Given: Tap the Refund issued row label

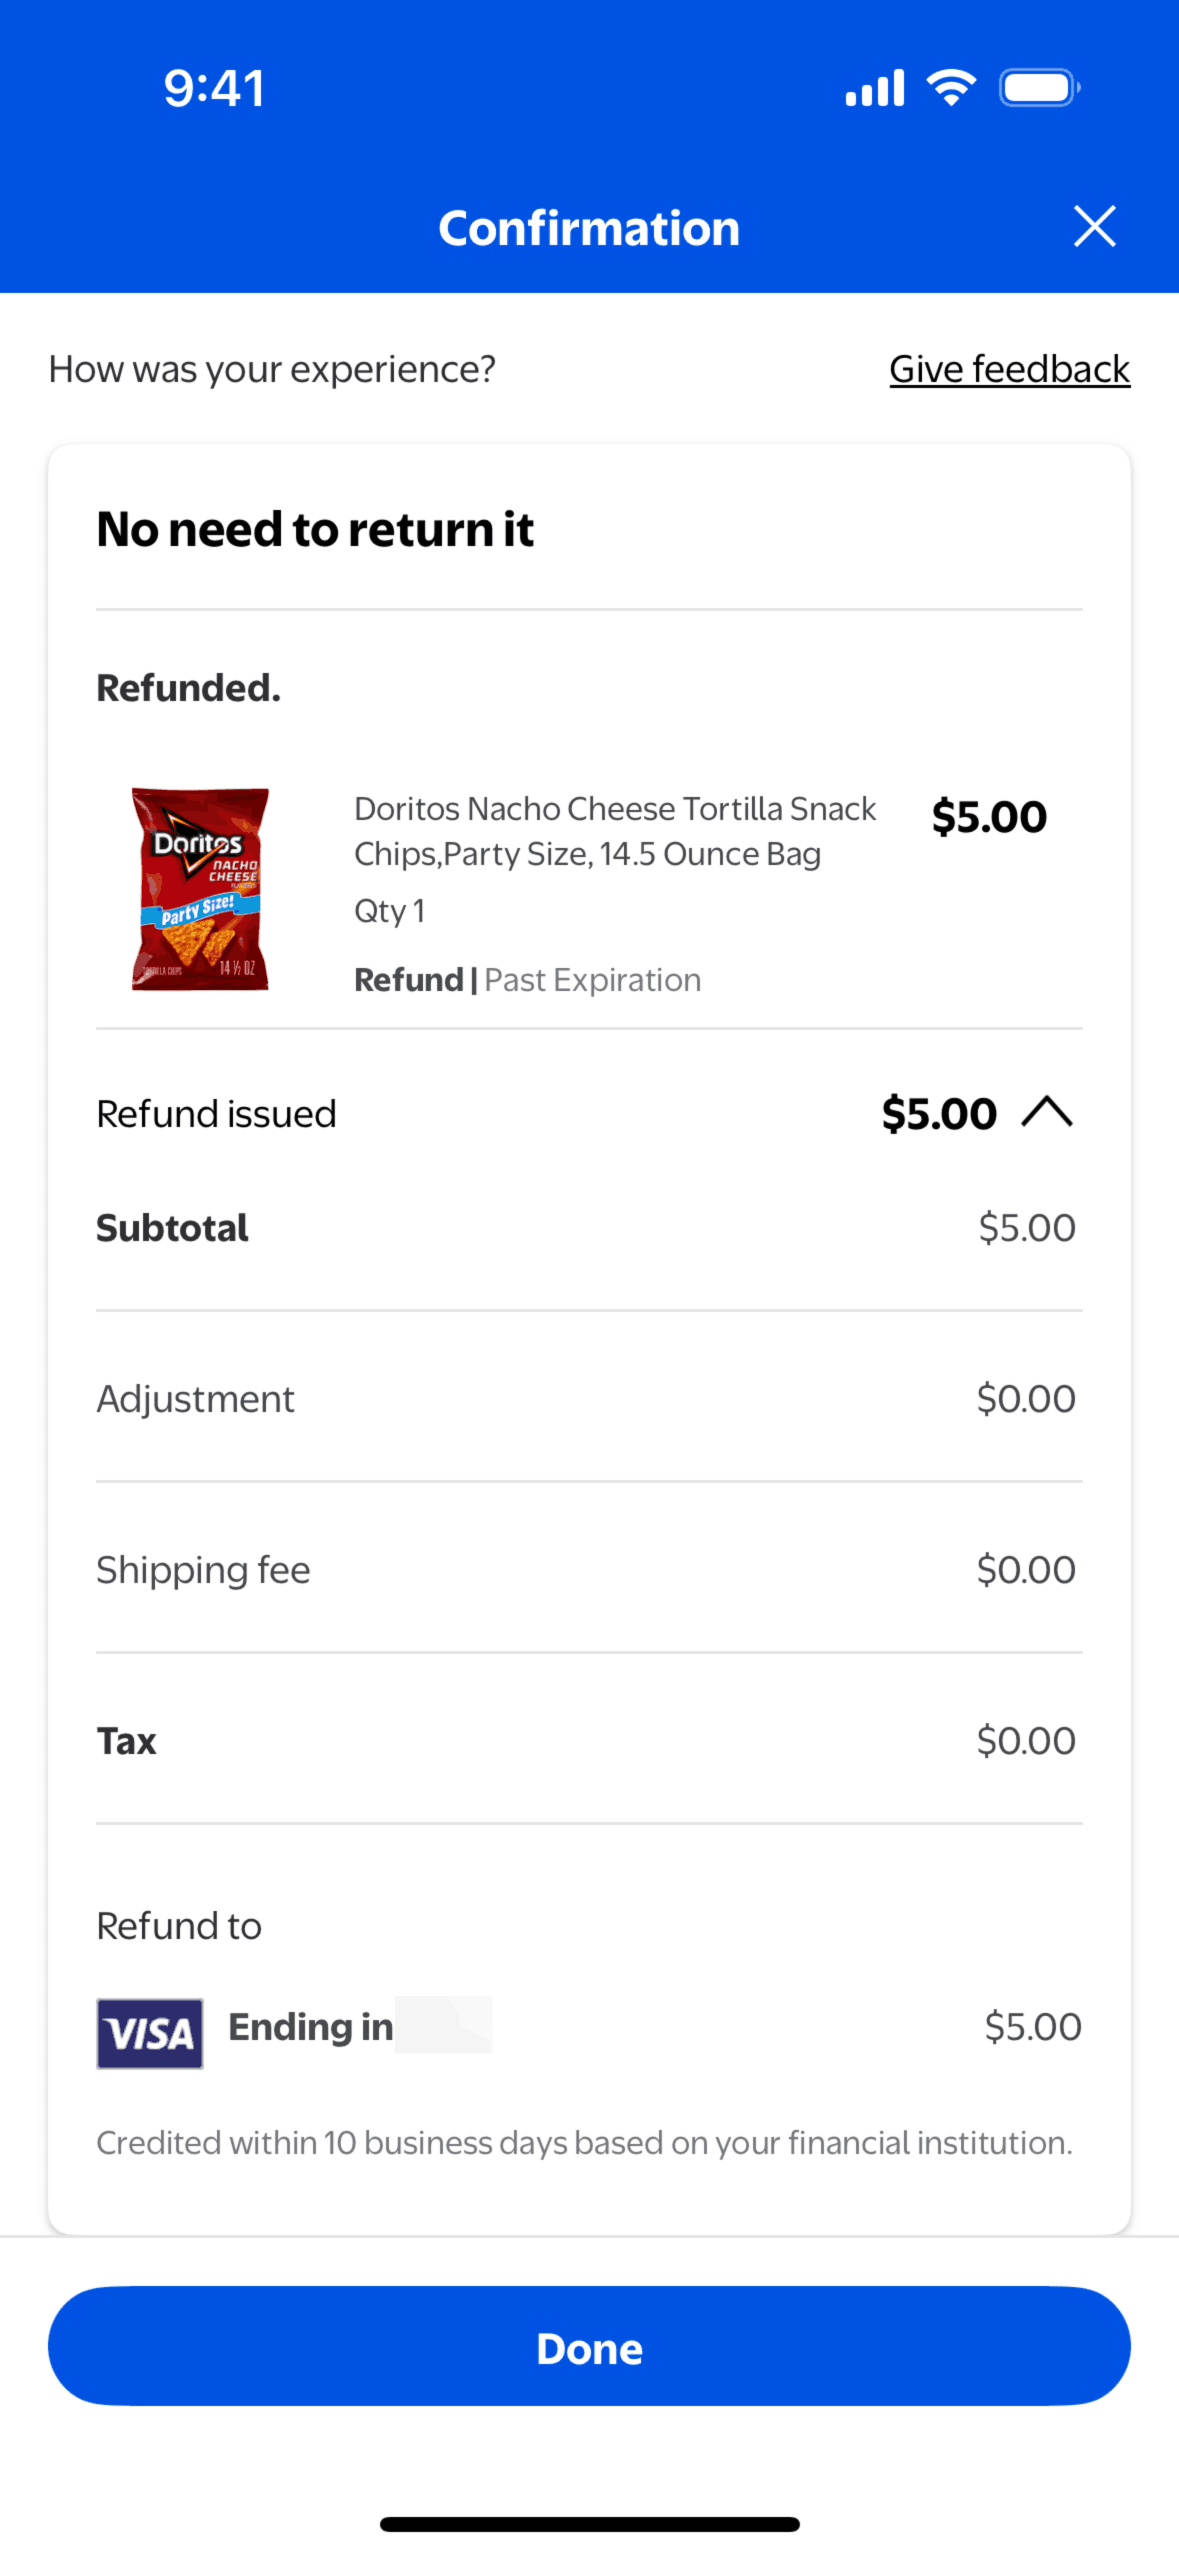Looking at the screenshot, I should (x=216, y=1113).
